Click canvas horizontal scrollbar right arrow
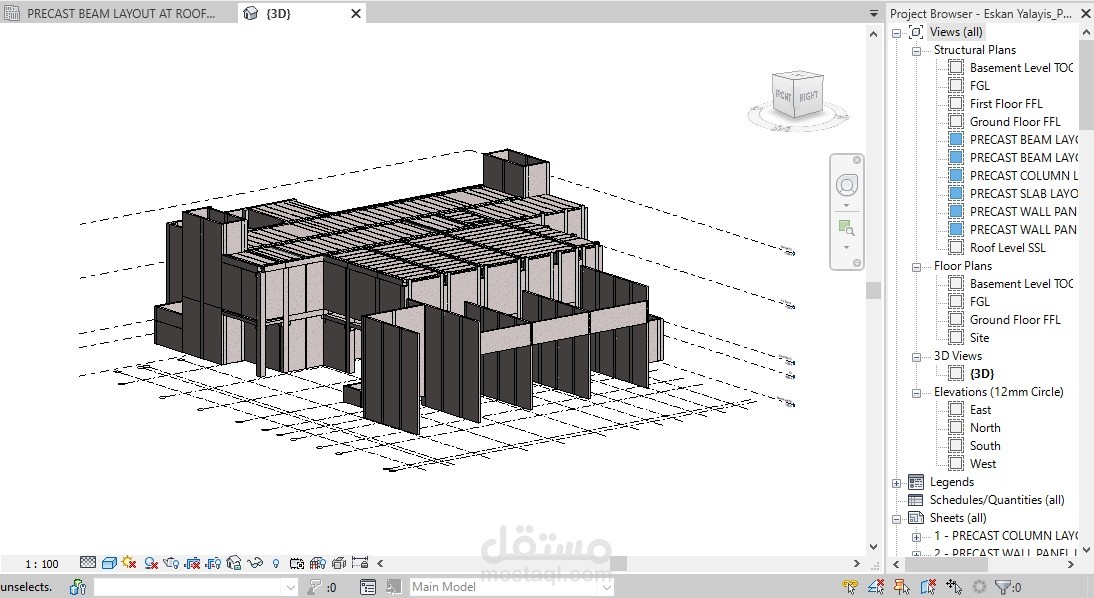The width and height of the screenshot is (1094, 598). [857, 563]
